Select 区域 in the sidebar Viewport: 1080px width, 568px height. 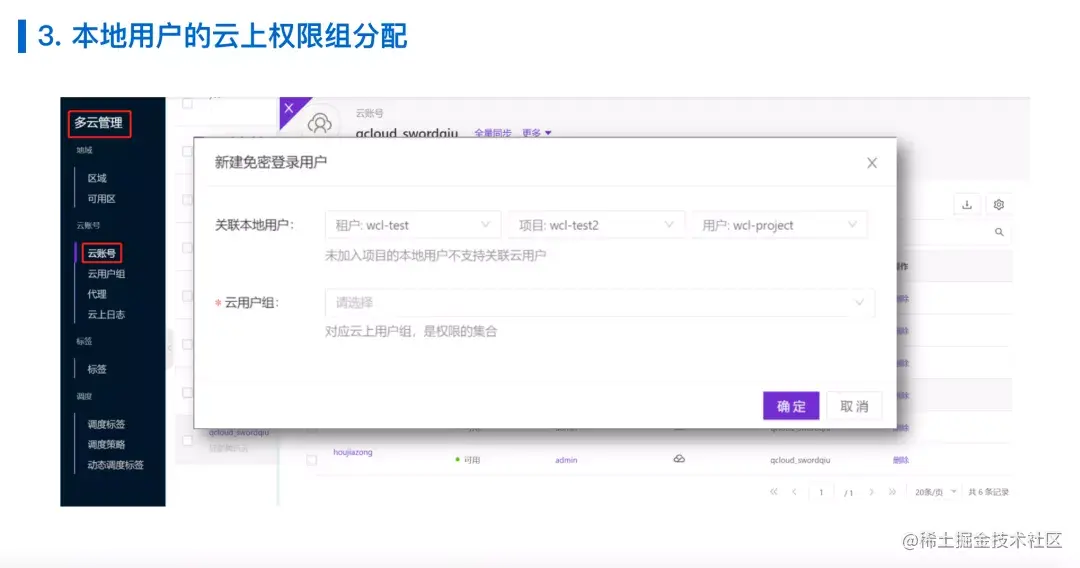pos(97,178)
